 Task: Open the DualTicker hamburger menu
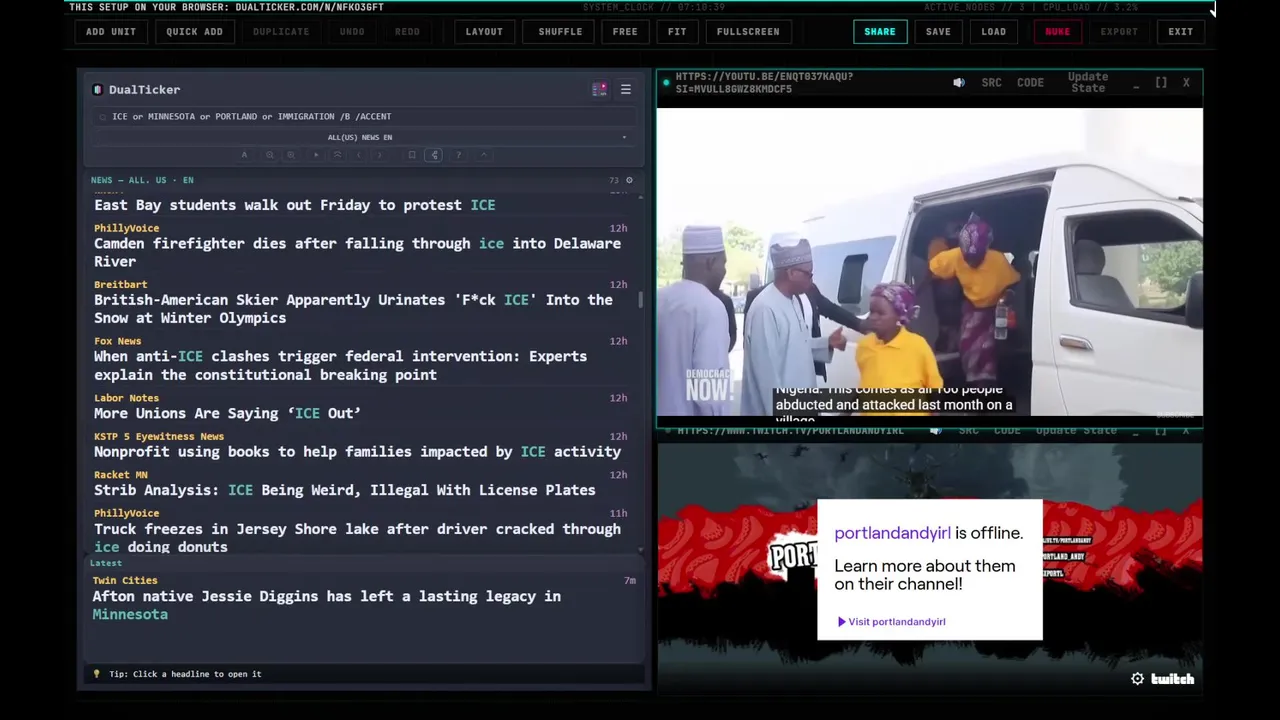coord(625,89)
